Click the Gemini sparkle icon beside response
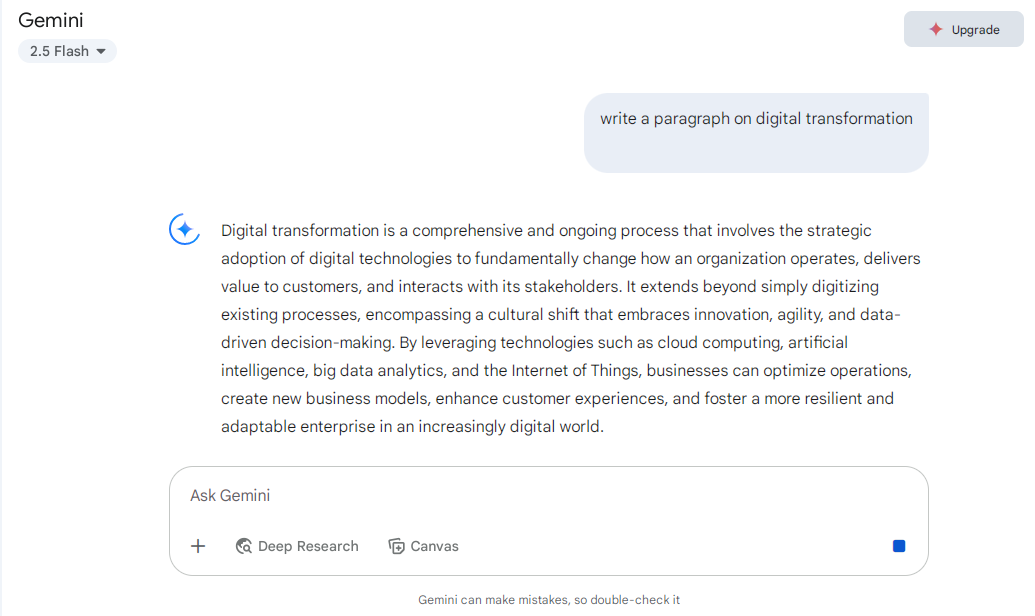 point(184,229)
